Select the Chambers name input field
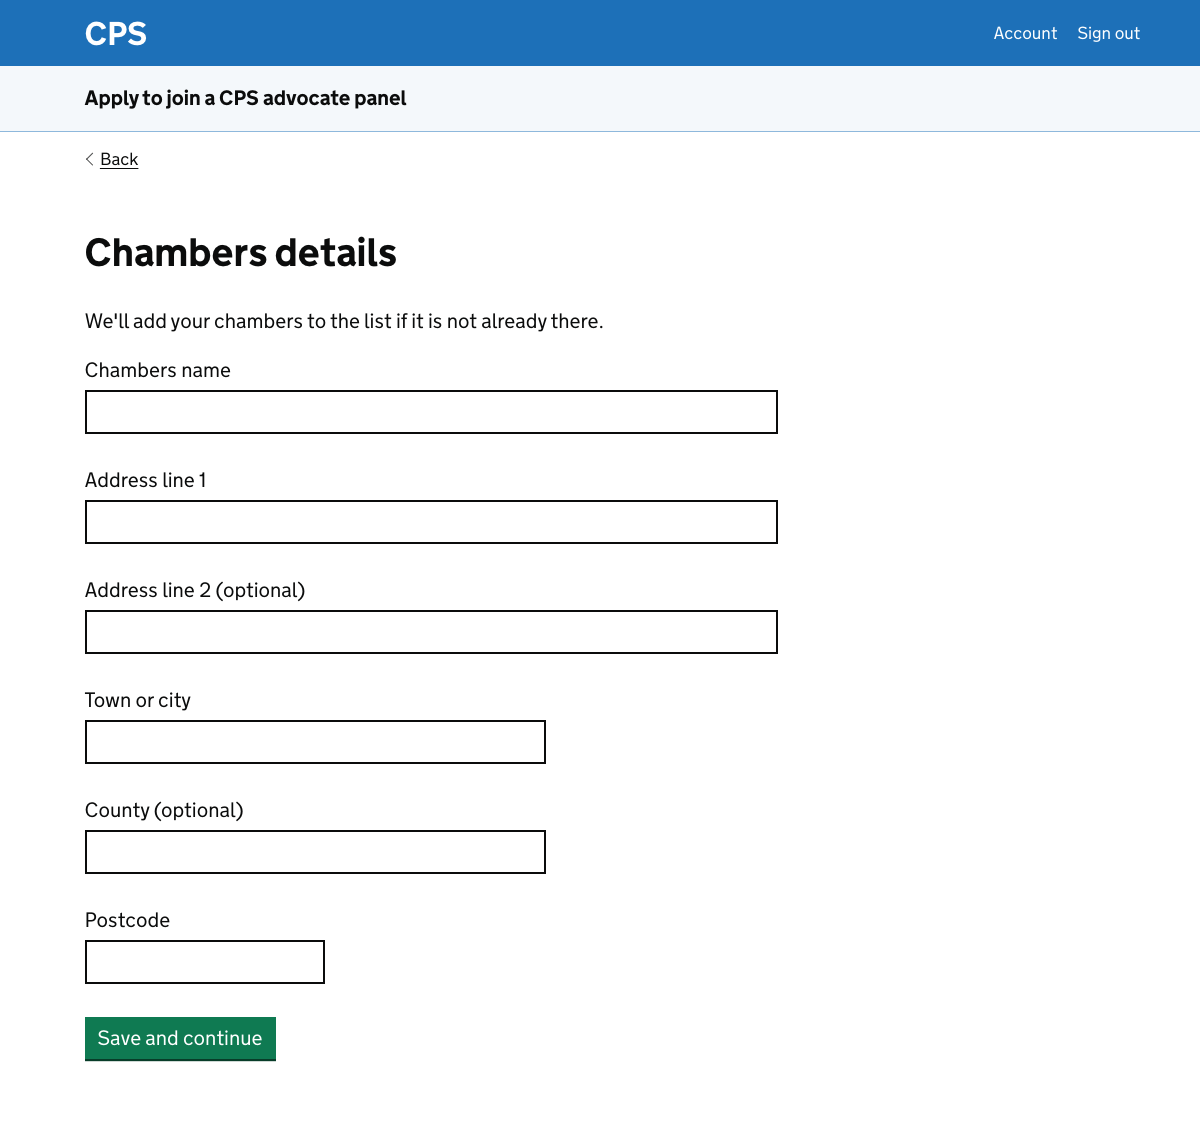This screenshot has width=1200, height=1138. [x=430, y=412]
